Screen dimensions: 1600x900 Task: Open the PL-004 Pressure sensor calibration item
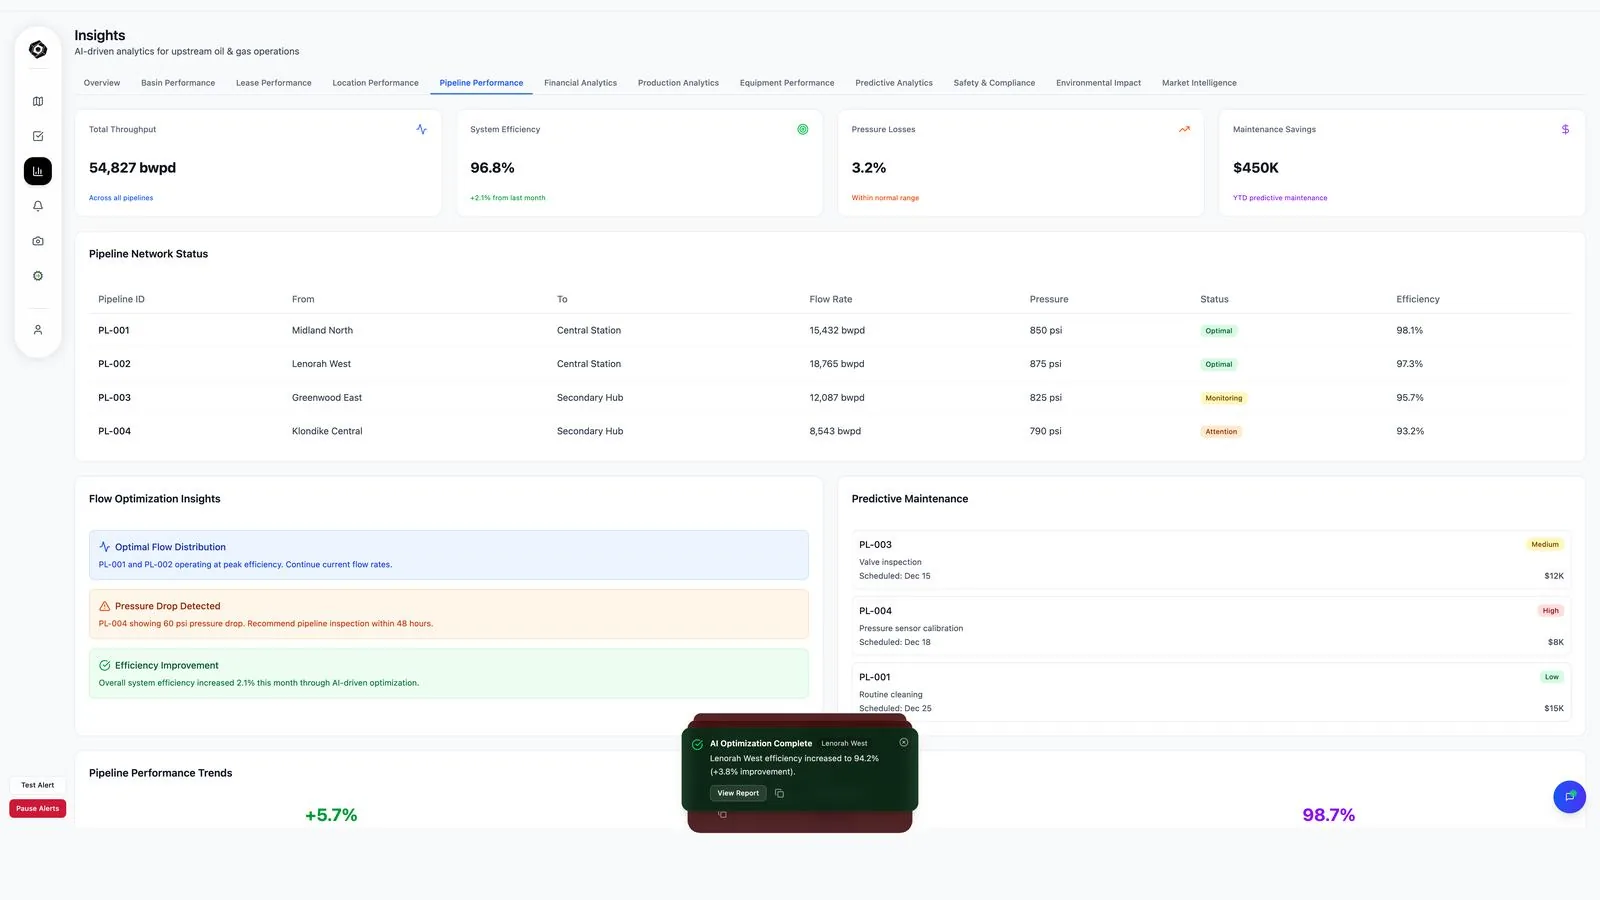click(1211, 626)
